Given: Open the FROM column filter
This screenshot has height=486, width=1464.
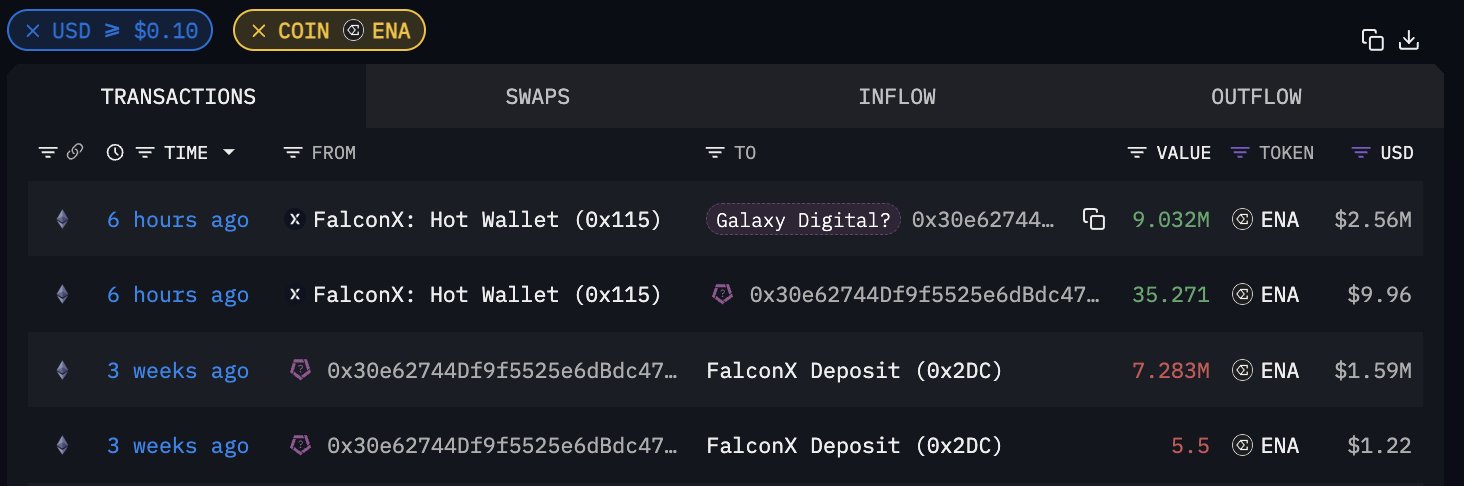Looking at the screenshot, I should tap(293, 153).
